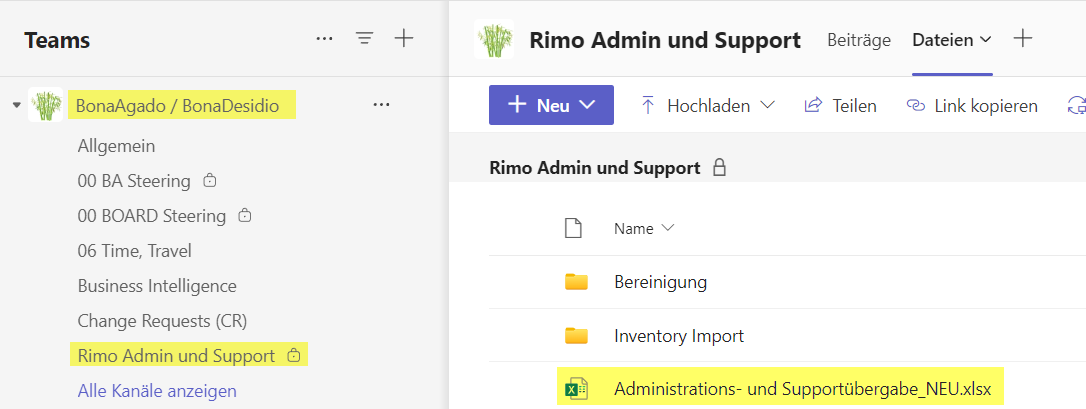Click the Inventory Import folder icon
The width and height of the screenshot is (1086, 409).
point(576,336)
